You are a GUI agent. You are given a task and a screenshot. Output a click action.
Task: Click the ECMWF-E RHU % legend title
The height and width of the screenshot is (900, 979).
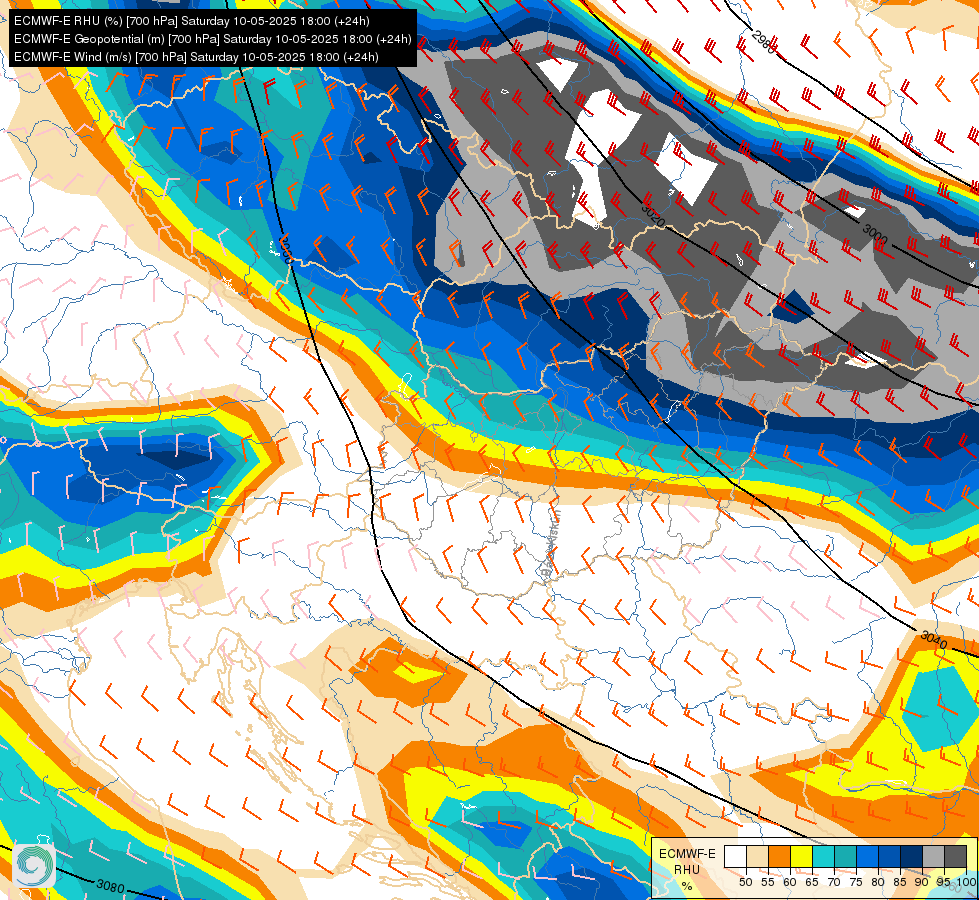click(x=687, y=869)
